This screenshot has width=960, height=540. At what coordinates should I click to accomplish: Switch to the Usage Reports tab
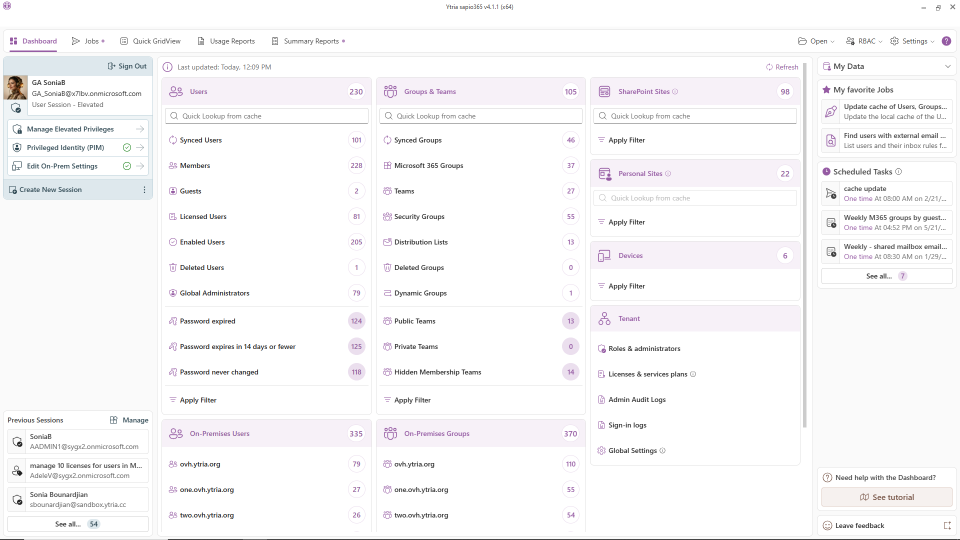pyautogui.click(x=226, y=41)
